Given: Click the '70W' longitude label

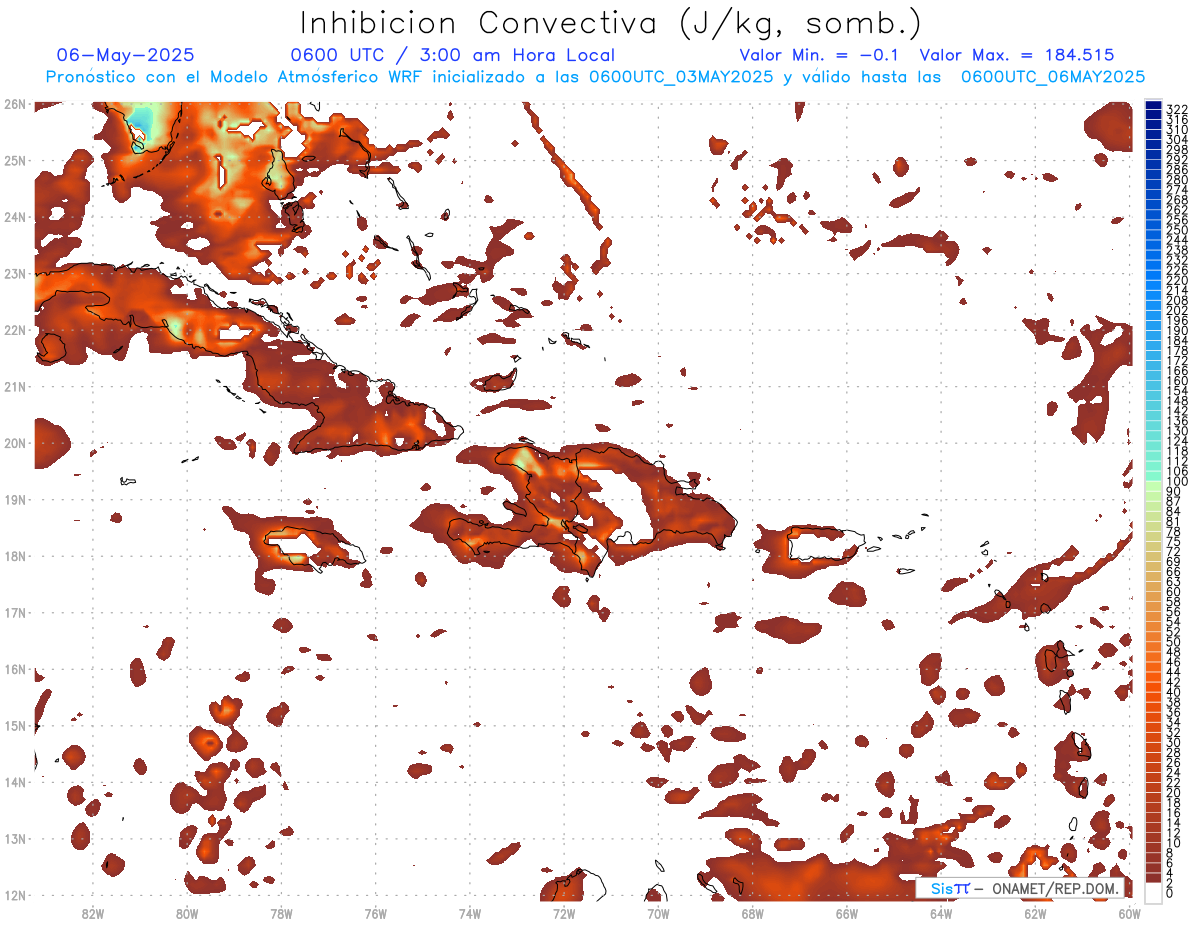Looking at the screenshot, I should tap(658, 913).
